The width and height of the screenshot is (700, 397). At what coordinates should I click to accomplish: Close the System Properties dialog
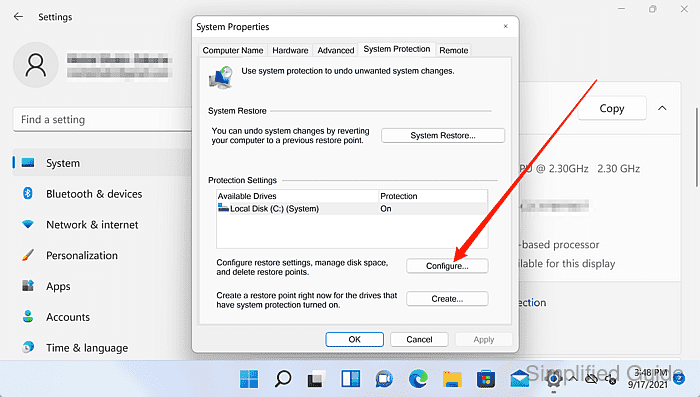point(505,26)
